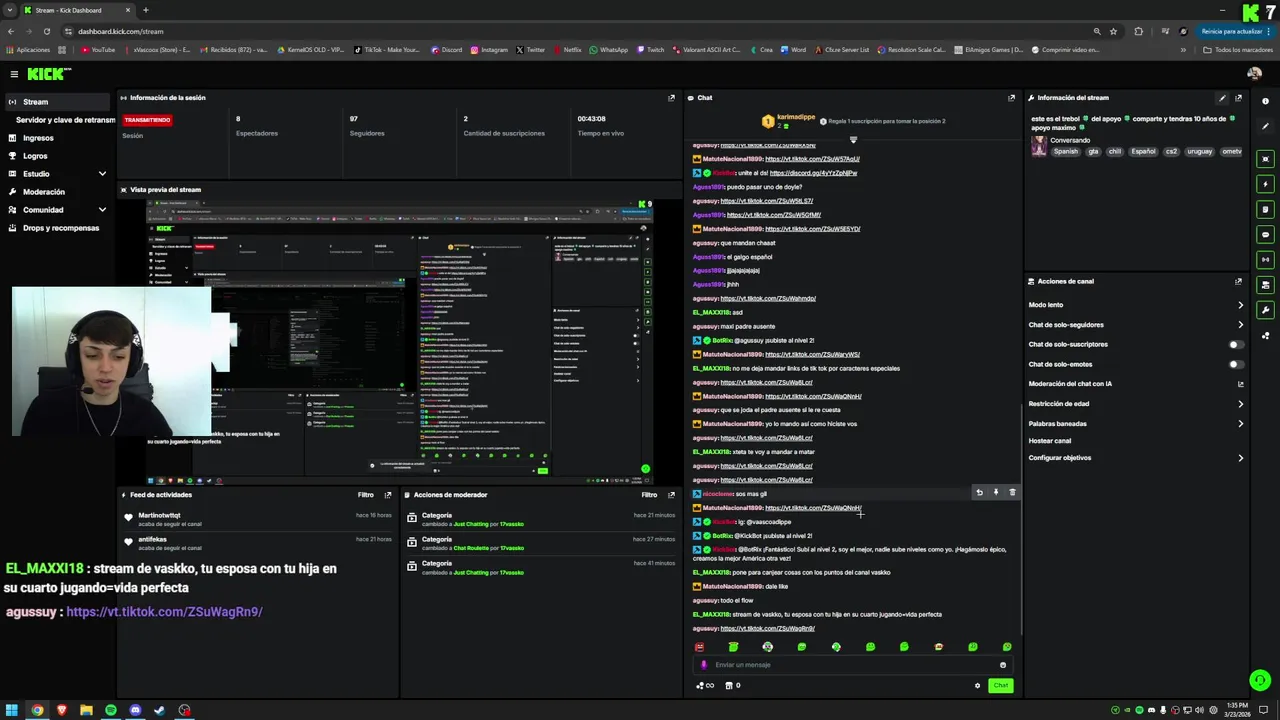The image size is (1280, 720).
Task: Pop out the Información de la sesión panel
Action: (671, 98)
